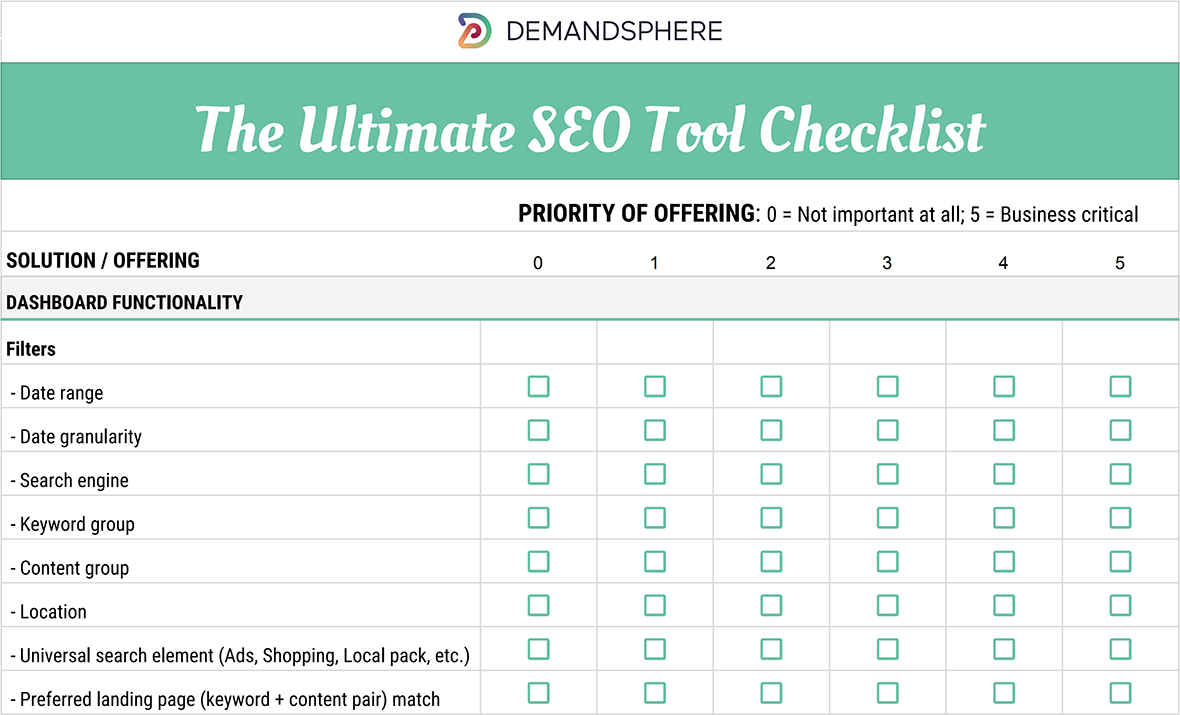Check priority 3 for Content group

click(x=887, y=561)
